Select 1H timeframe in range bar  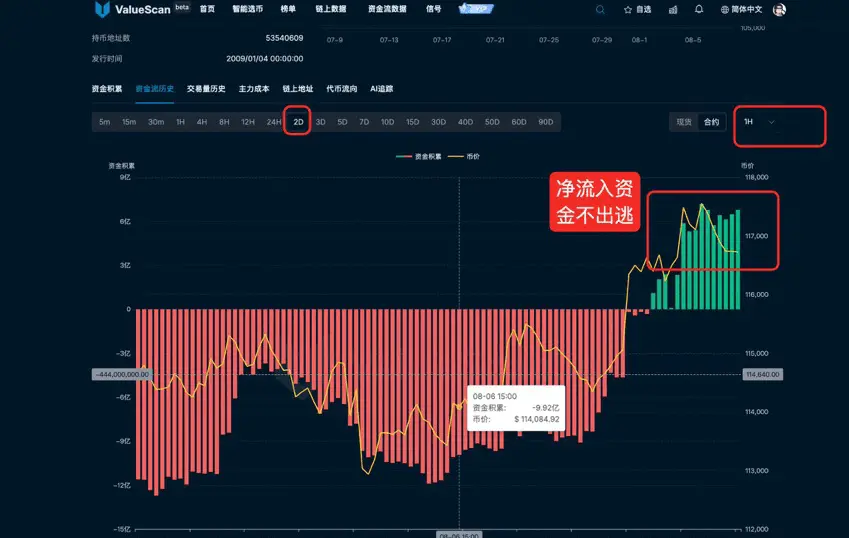(180, 122)
